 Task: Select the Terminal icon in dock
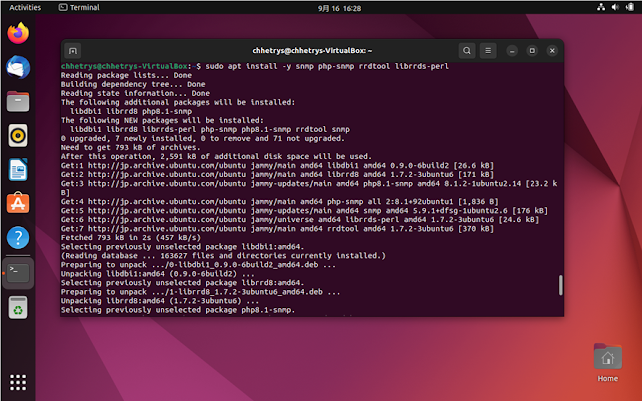(18, 273)
